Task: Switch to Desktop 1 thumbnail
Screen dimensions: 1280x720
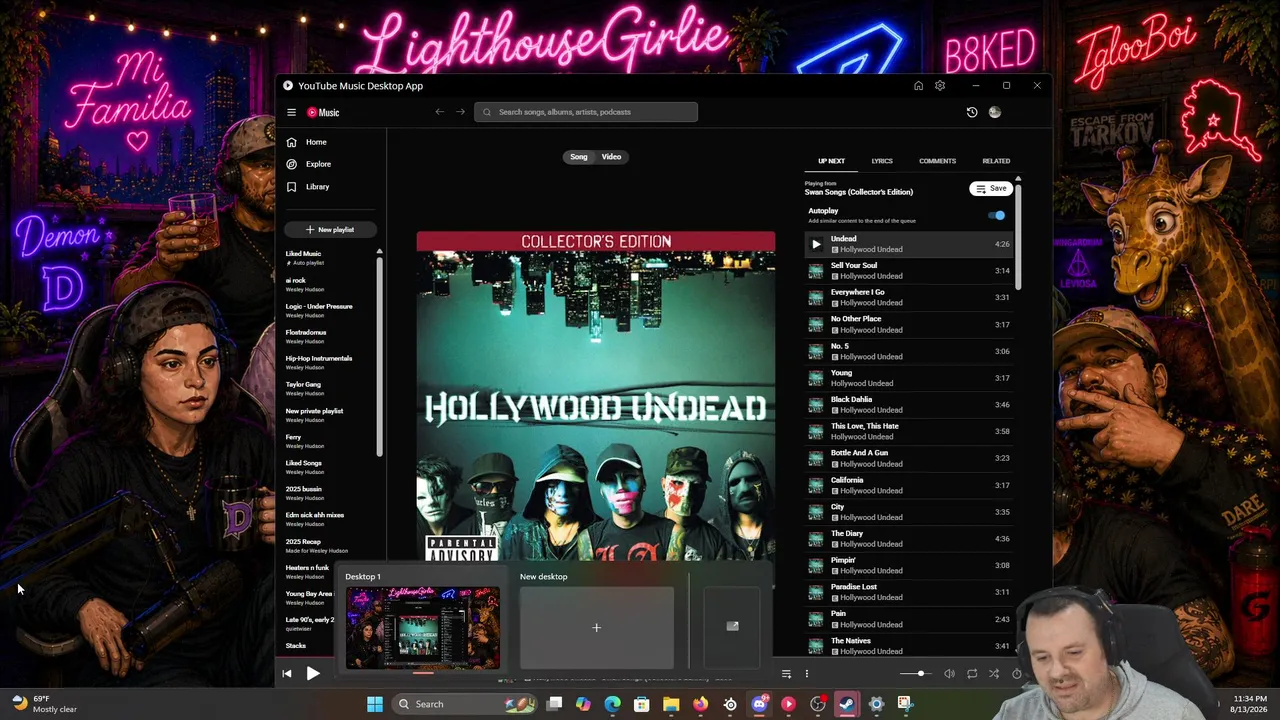Action: pos(422,628)
